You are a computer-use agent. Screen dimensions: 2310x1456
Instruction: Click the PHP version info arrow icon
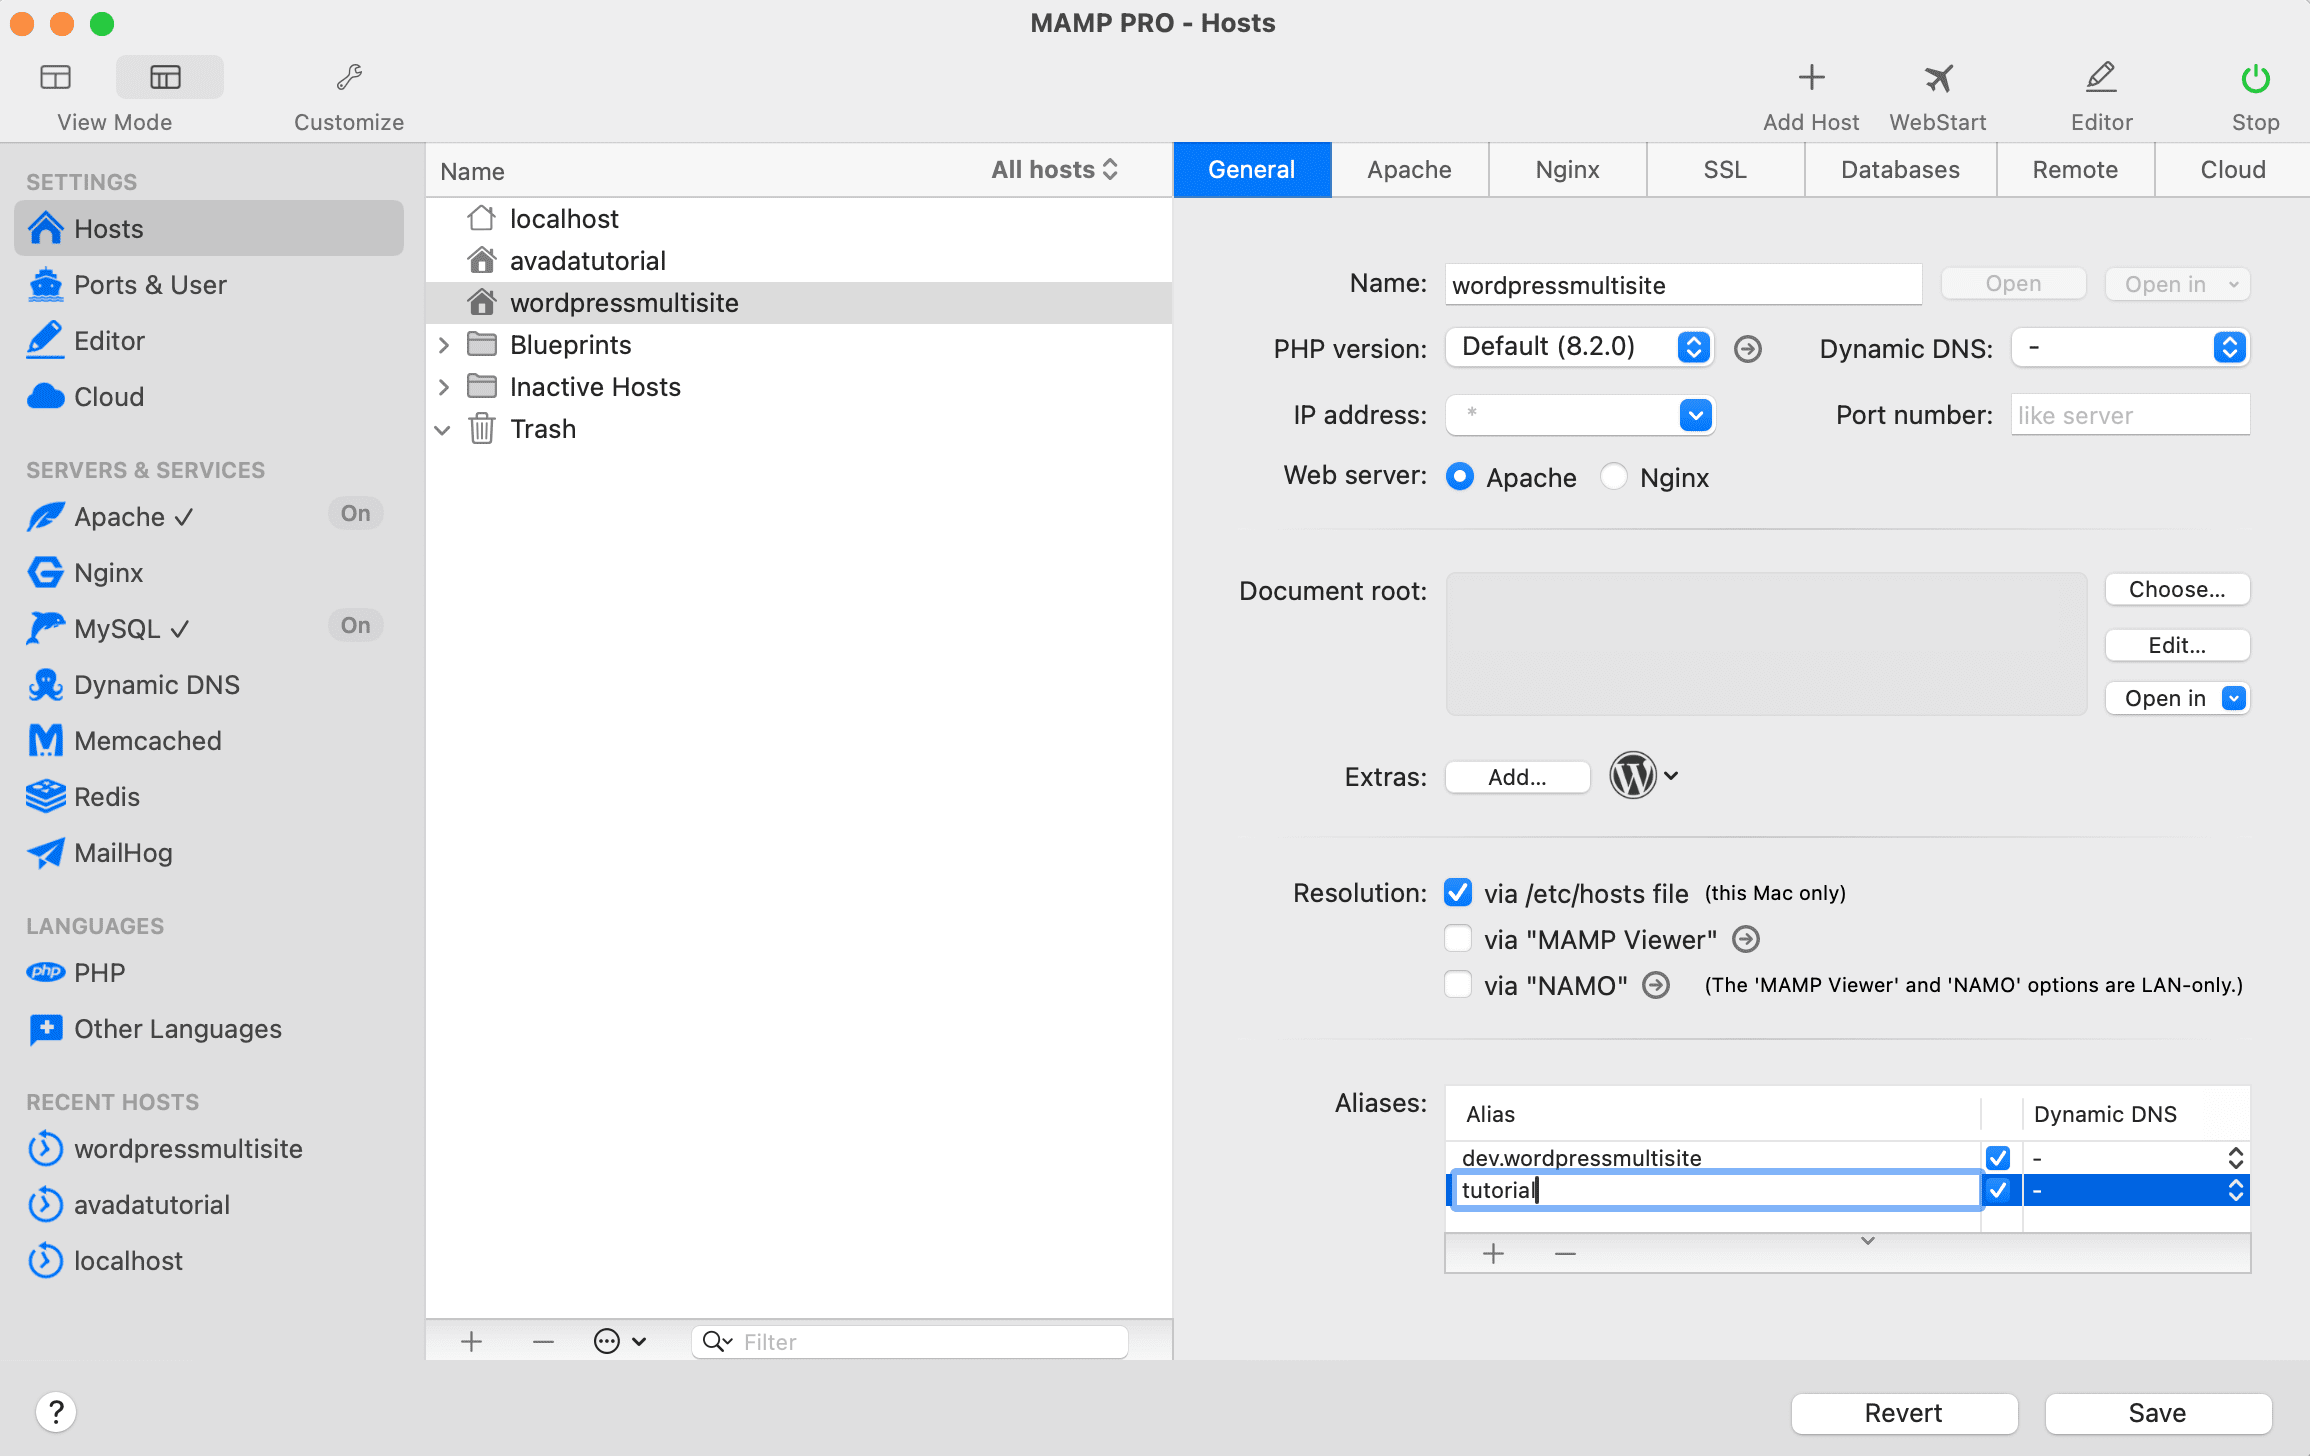(x=1748, y=349)
